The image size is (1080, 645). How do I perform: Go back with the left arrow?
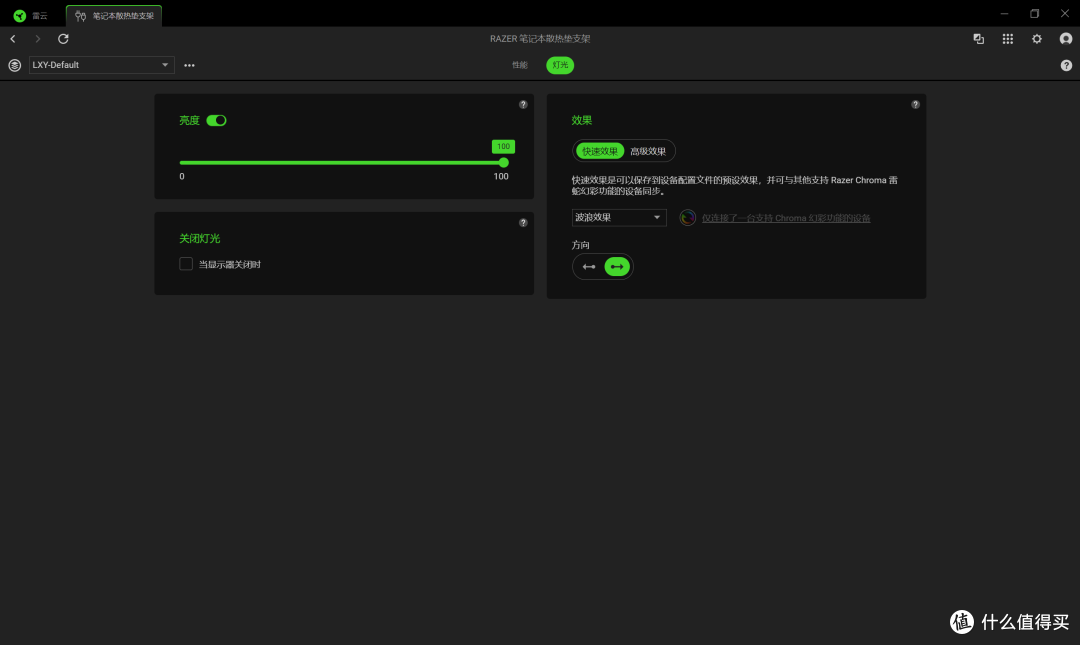(x=13, y=39)
